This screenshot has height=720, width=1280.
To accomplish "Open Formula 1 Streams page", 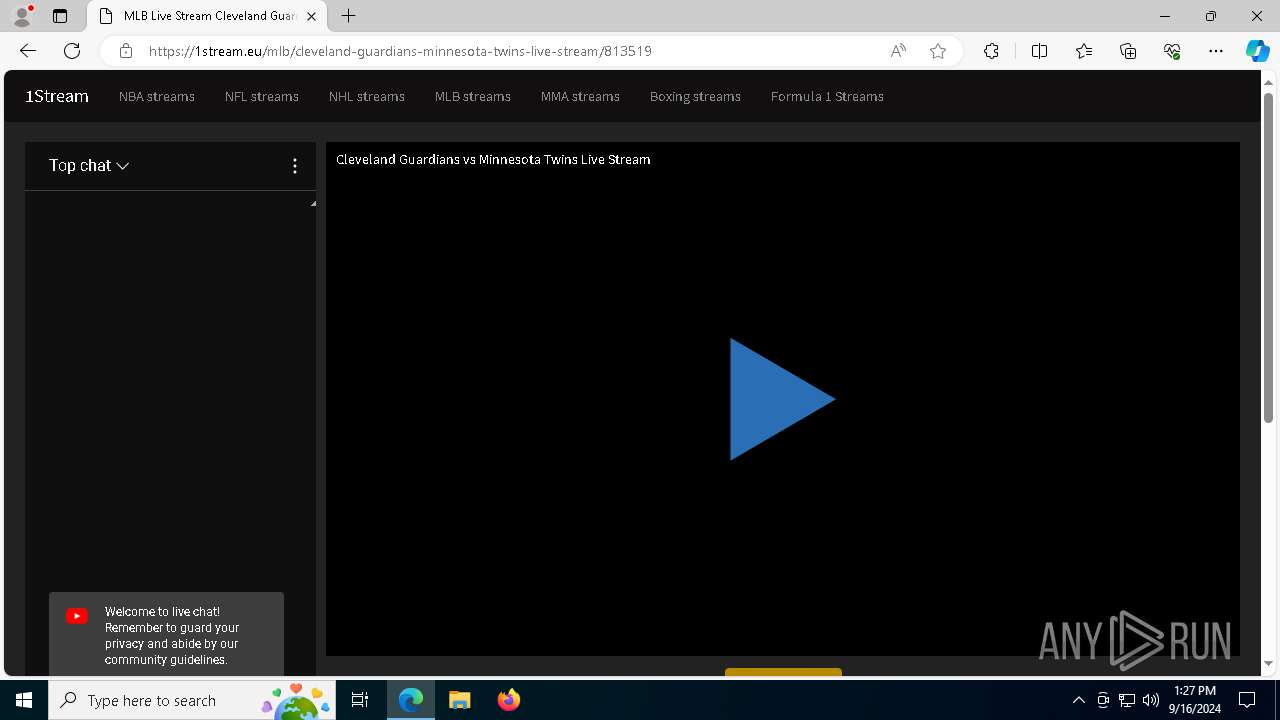I will (827, 97).
